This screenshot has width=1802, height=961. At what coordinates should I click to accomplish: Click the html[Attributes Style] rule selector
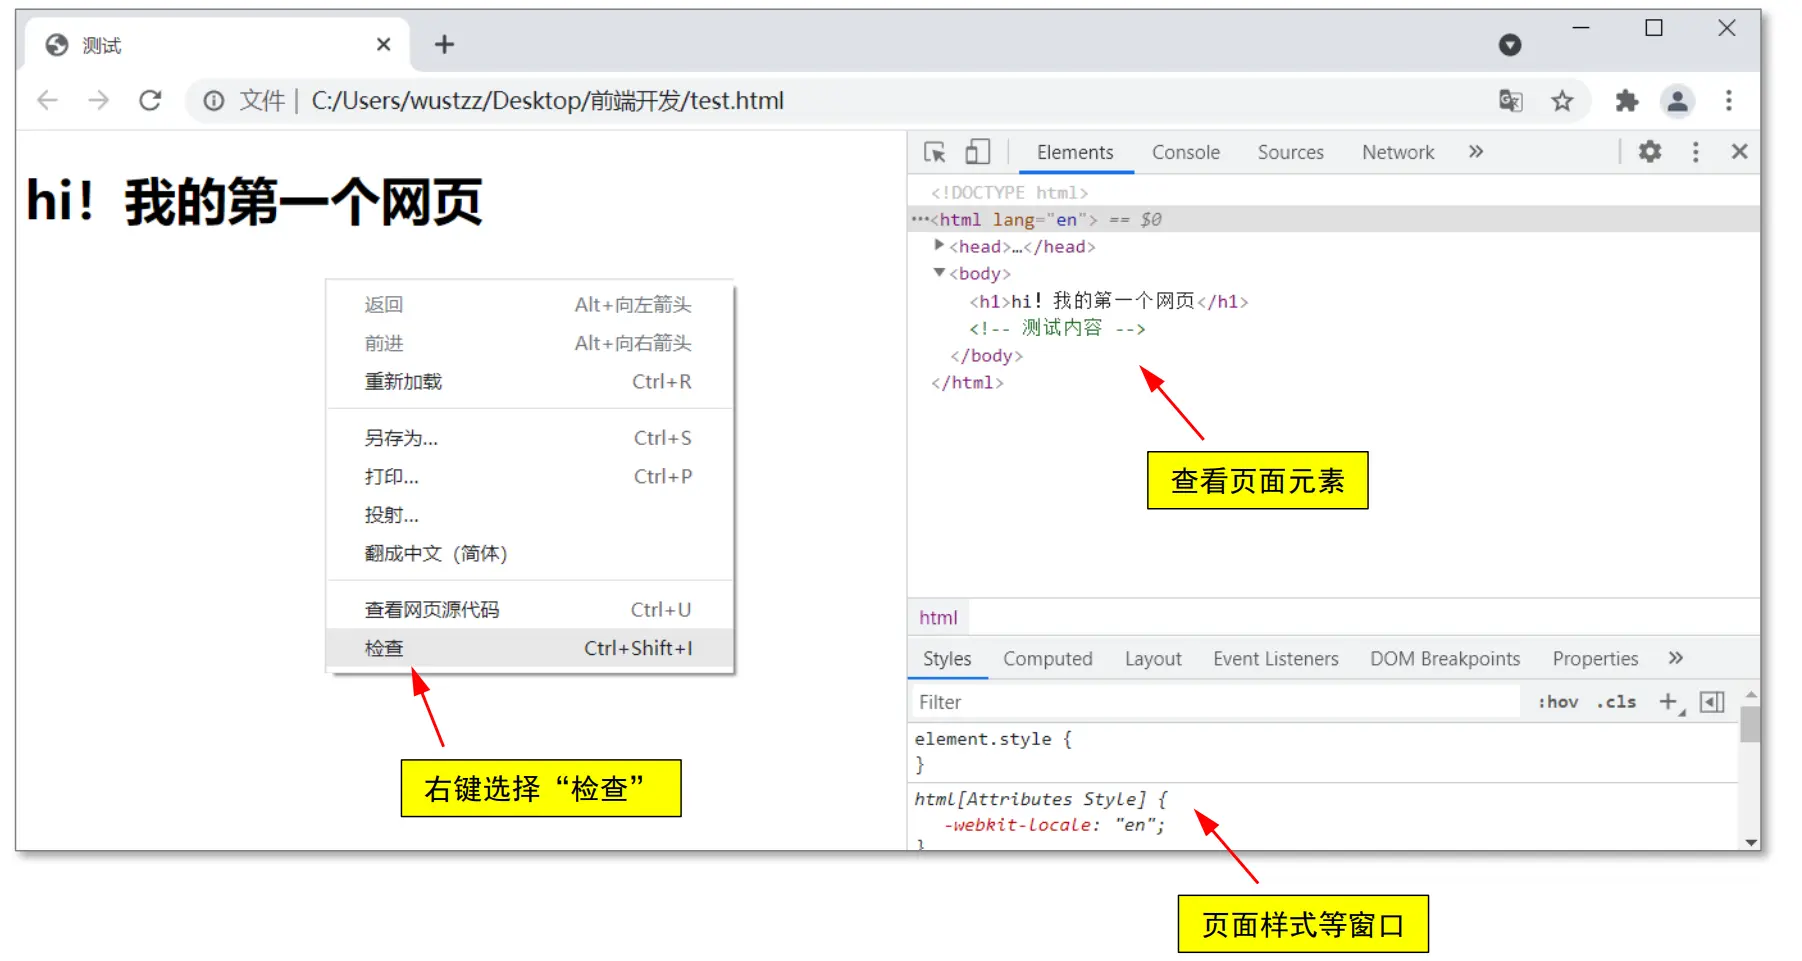[1030, 799]
